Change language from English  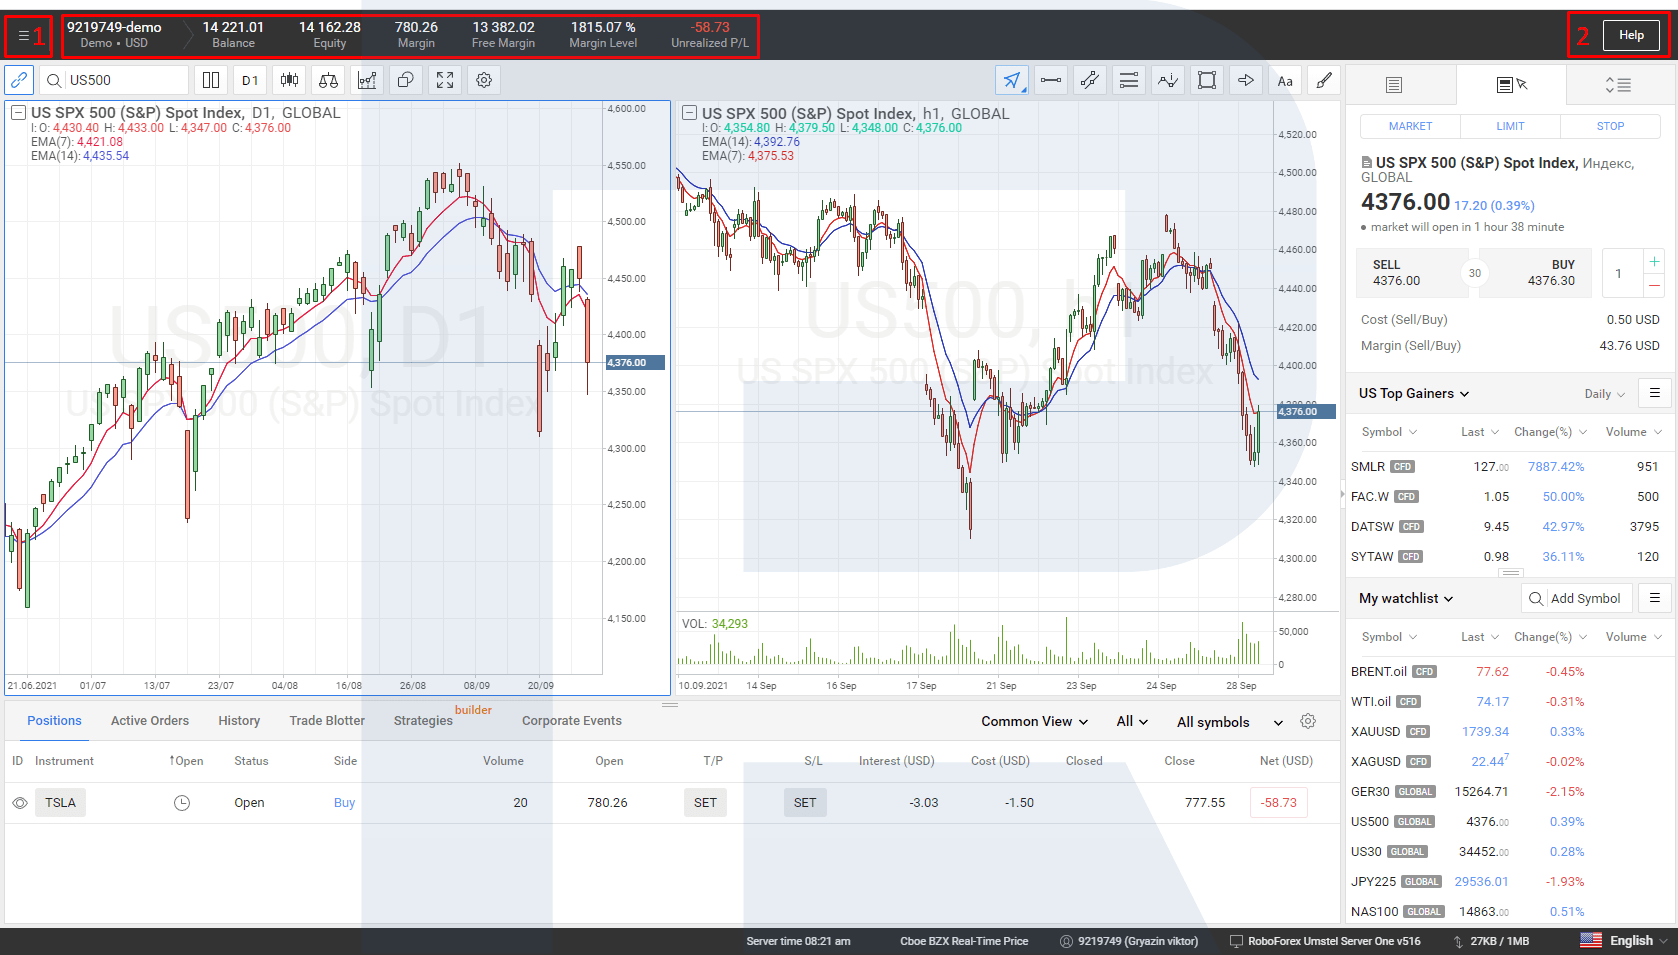(1624, 941)
